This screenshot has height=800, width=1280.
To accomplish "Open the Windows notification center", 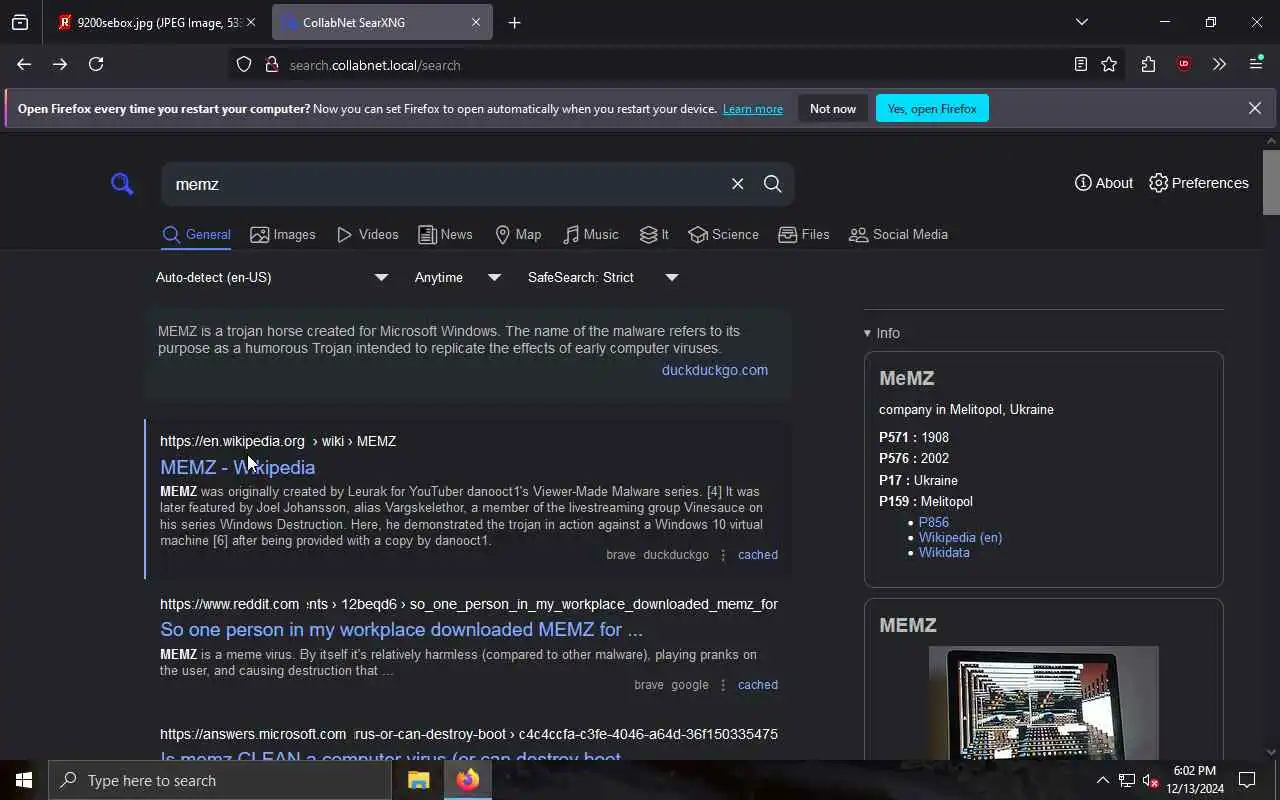I will pos(1247,780).
